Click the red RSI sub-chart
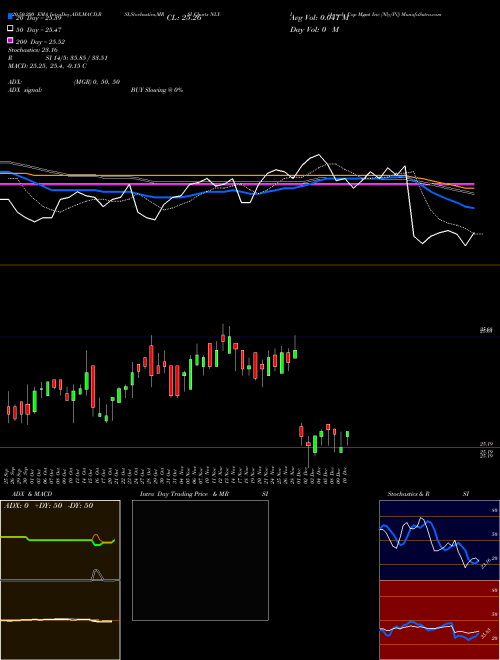Screen dimensions: 500x660 pyautogui.click(x=439, y=620)
